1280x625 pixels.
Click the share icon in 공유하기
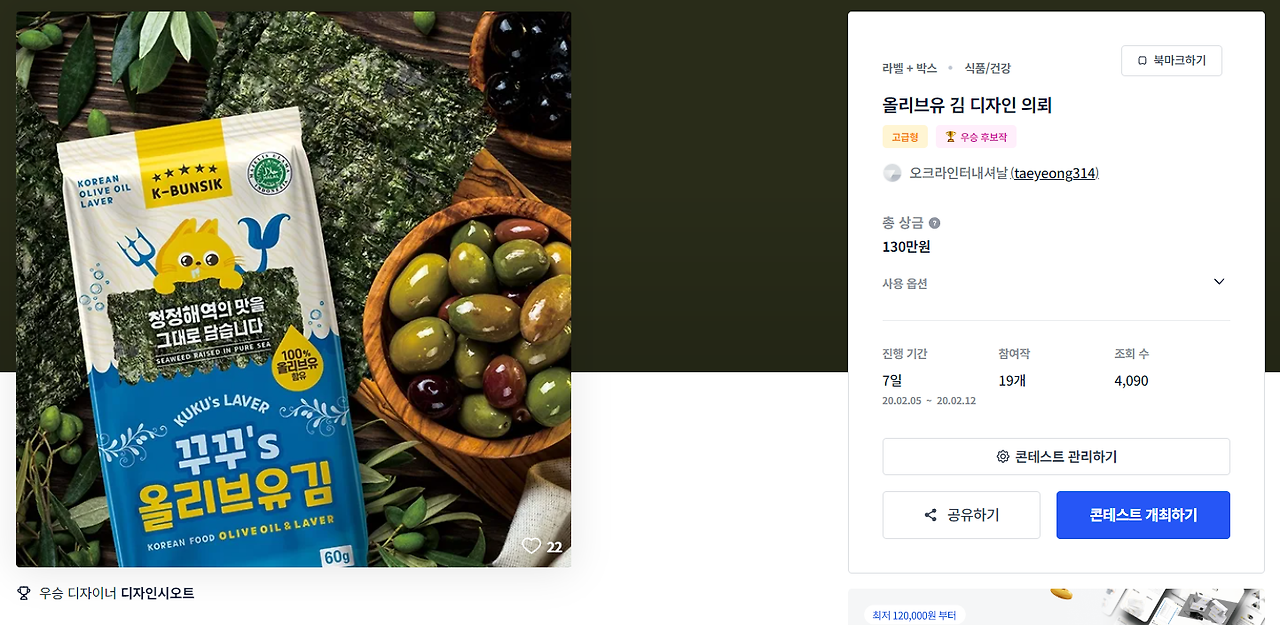click(931, 515)
